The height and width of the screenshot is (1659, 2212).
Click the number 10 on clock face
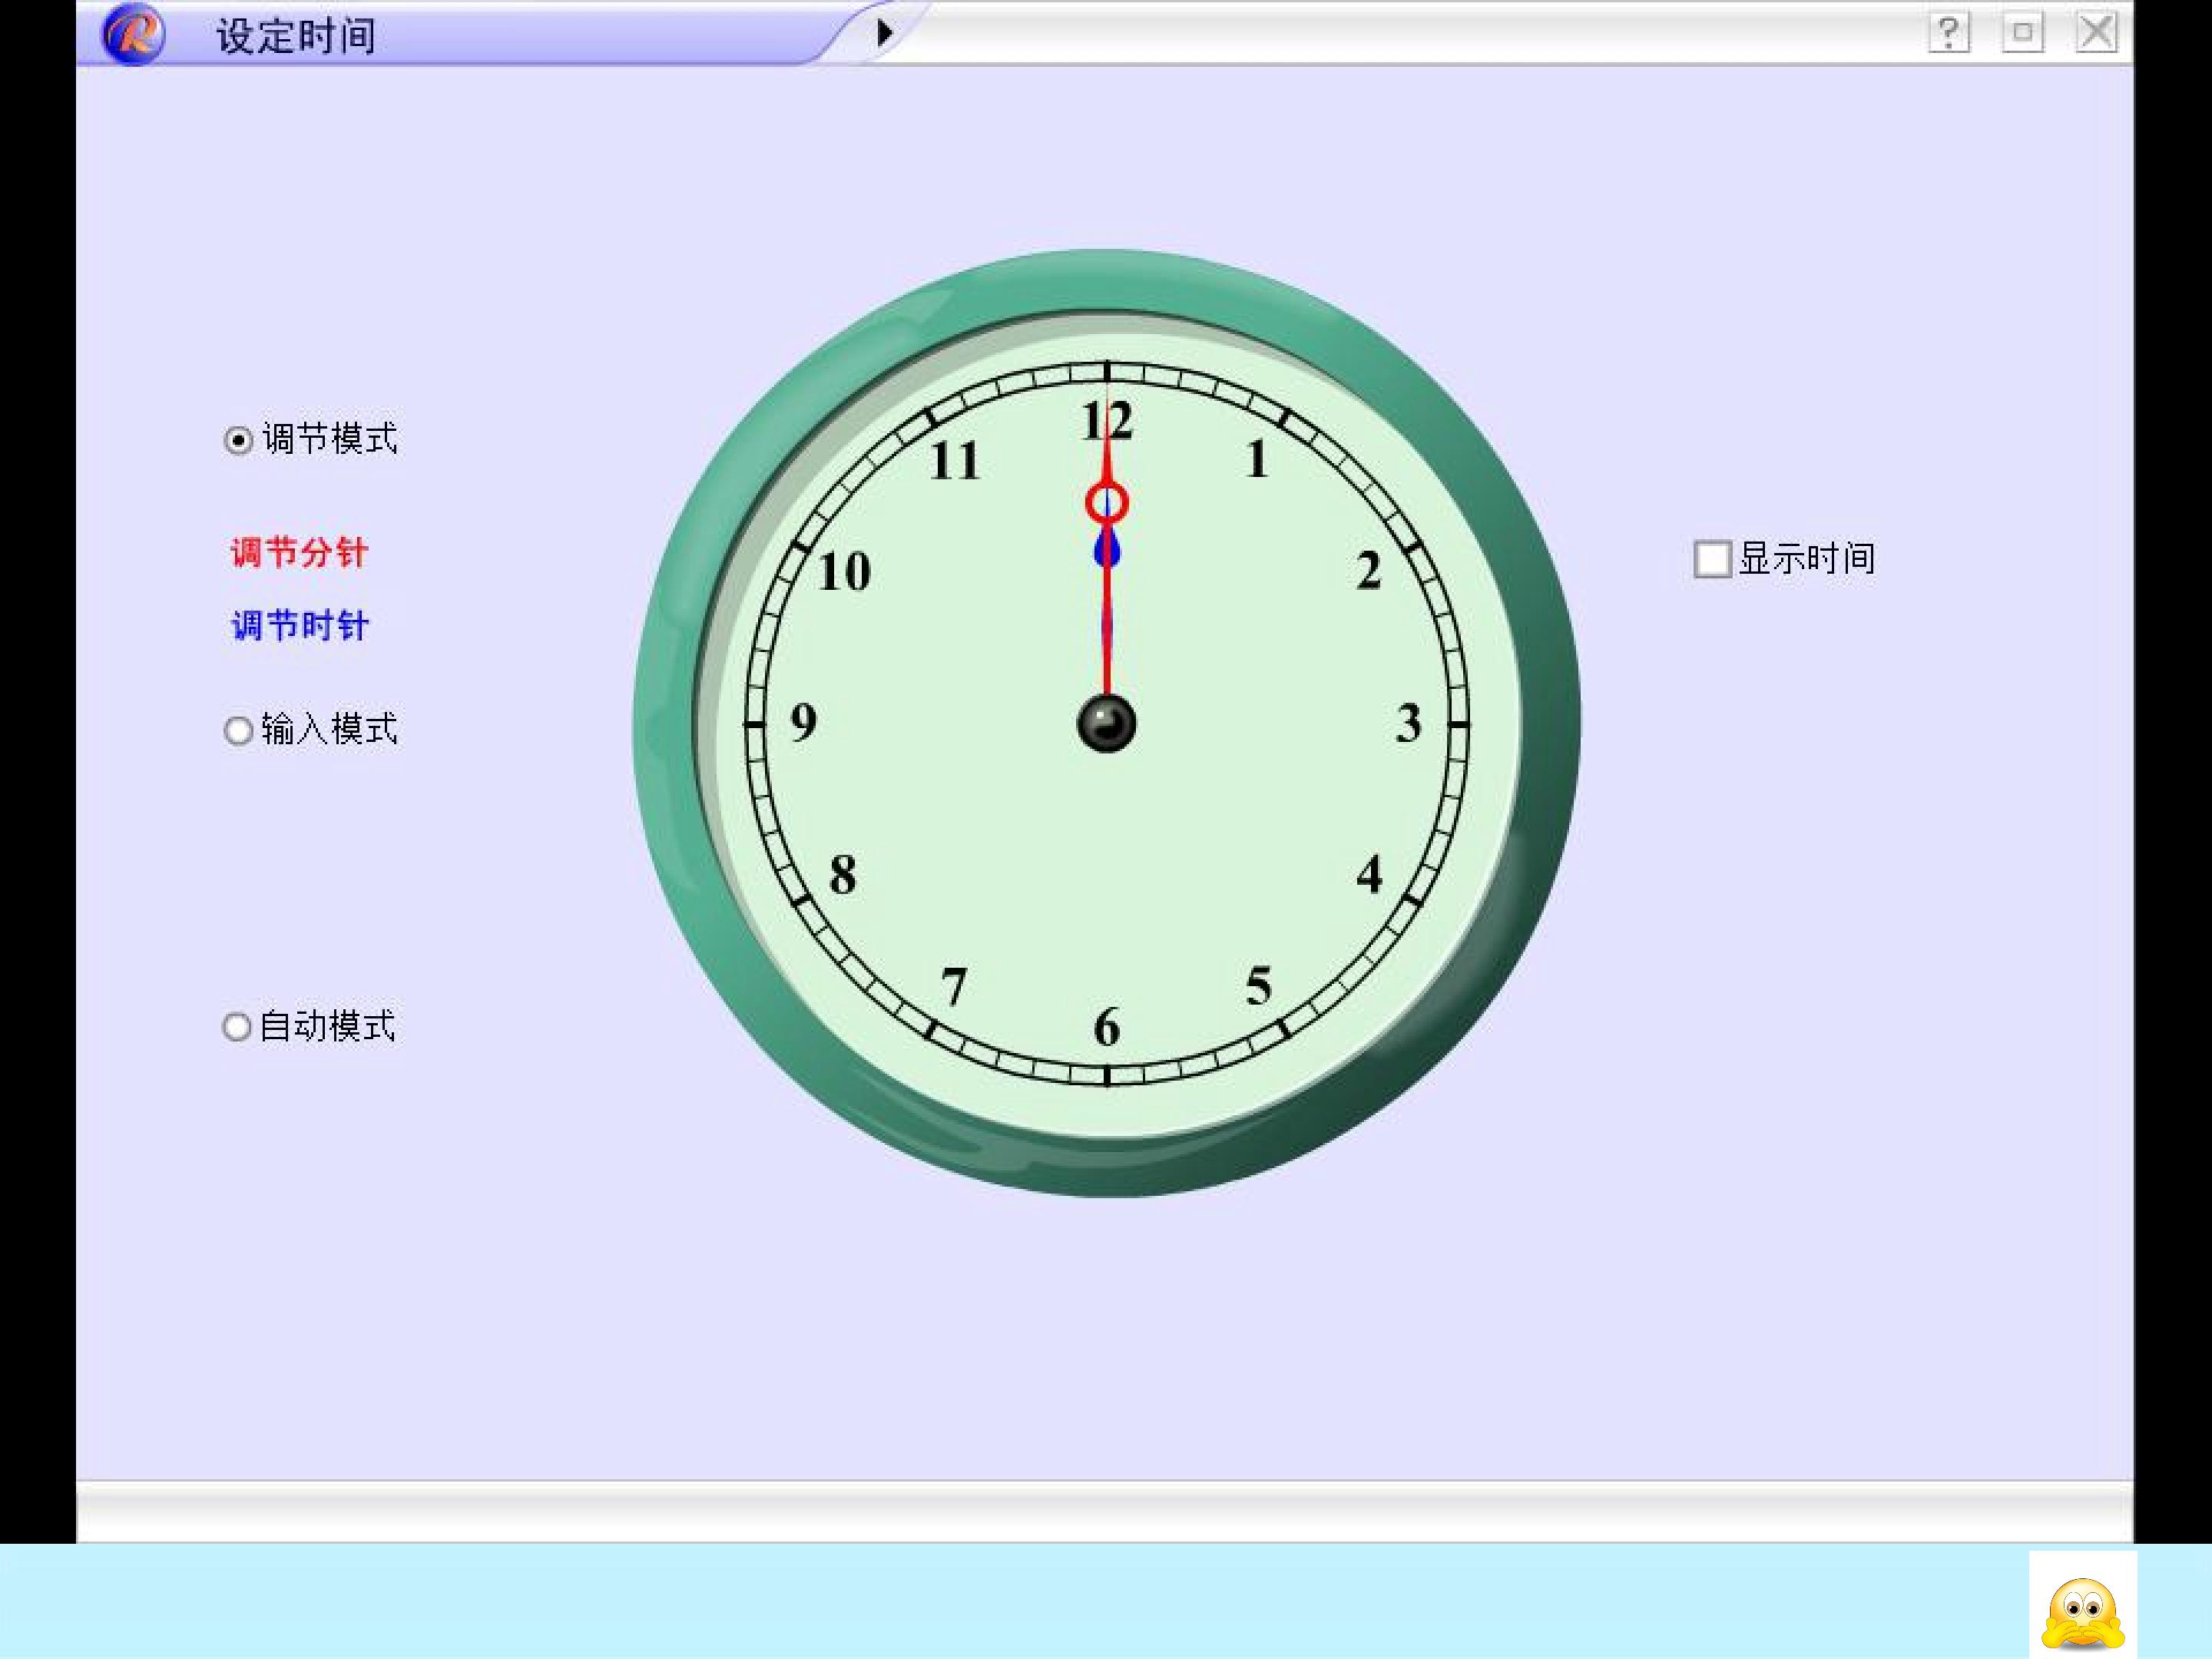845,572
